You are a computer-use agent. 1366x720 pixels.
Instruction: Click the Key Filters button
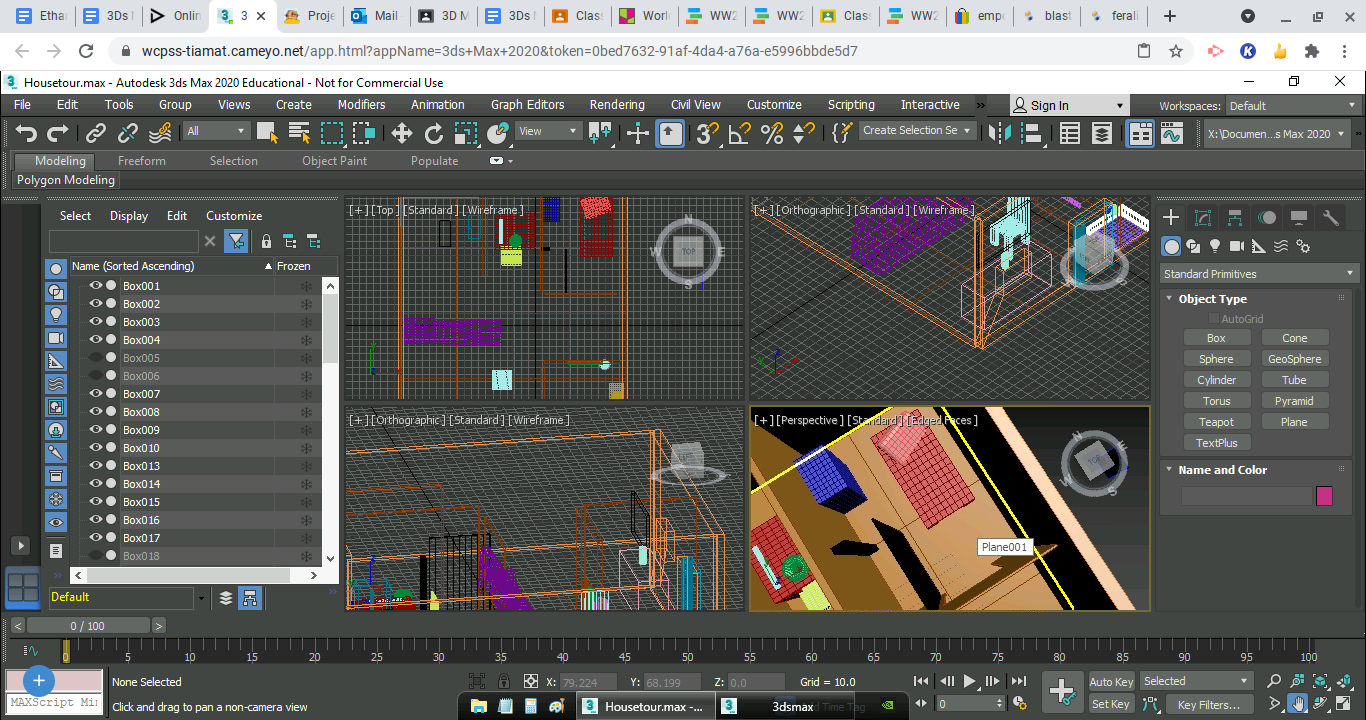(1208, 704)
